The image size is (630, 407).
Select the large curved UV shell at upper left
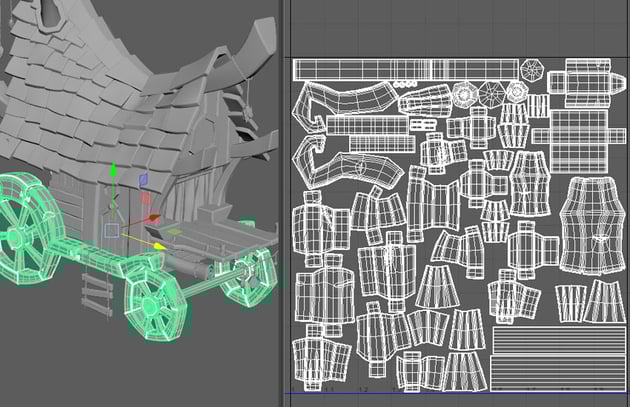(x=350, y=103)
